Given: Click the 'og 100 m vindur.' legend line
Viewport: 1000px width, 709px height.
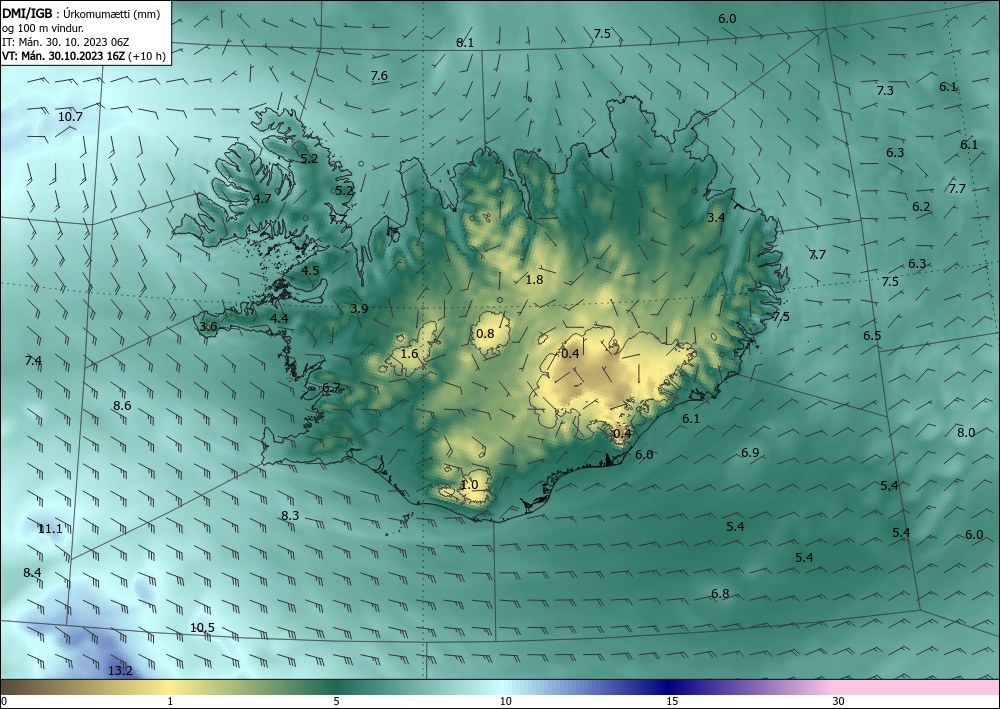Looking at the screenshot, I should coord(43,28).
